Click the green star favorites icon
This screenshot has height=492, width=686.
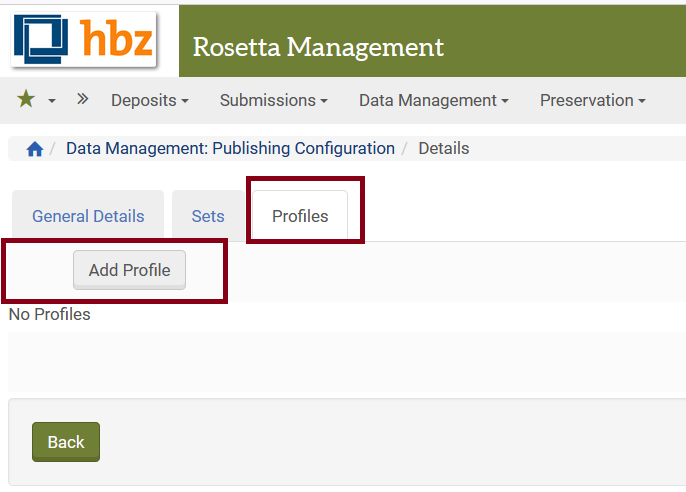point(26,100)
